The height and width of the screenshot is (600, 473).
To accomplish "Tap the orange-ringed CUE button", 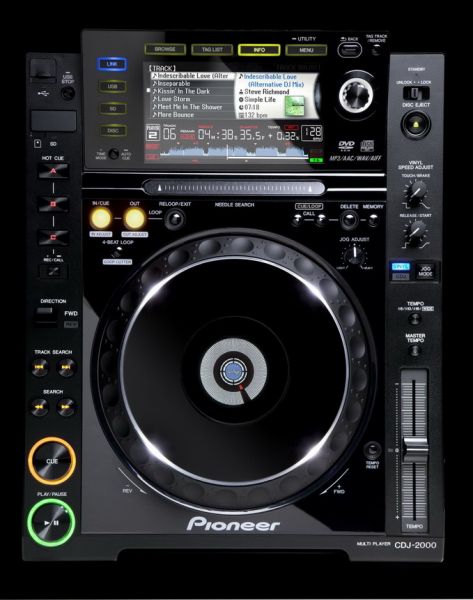I will pyautogui.click(x=52, y=461).
